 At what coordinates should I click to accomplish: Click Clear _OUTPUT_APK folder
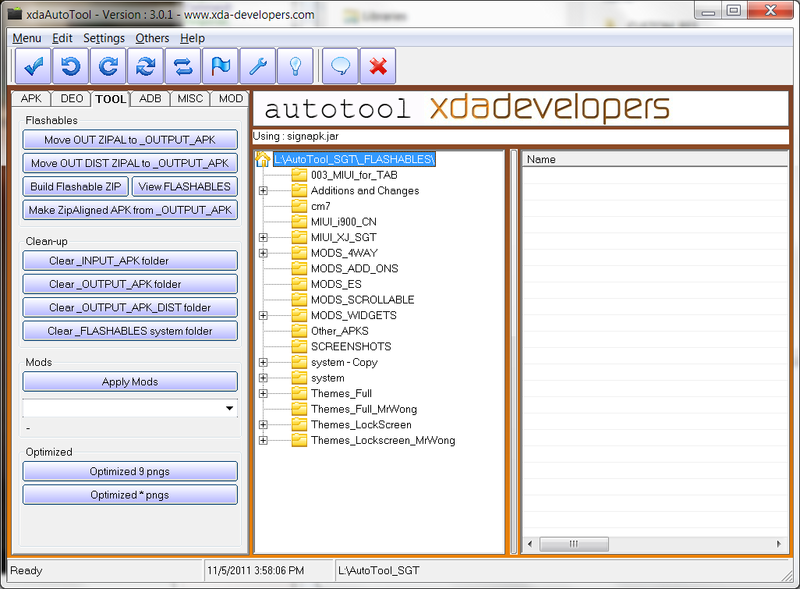point(129,284)
